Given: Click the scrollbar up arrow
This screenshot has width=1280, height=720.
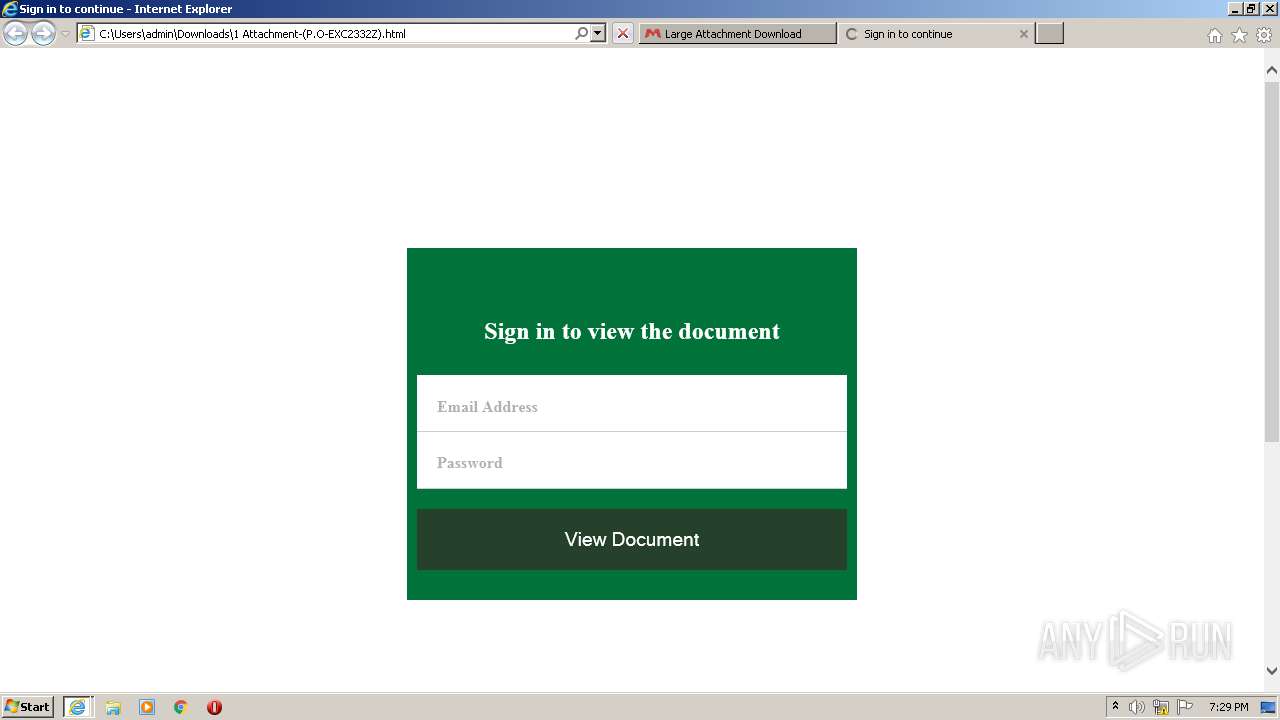Looking at the screenshot, I should tap(1272, 70).
